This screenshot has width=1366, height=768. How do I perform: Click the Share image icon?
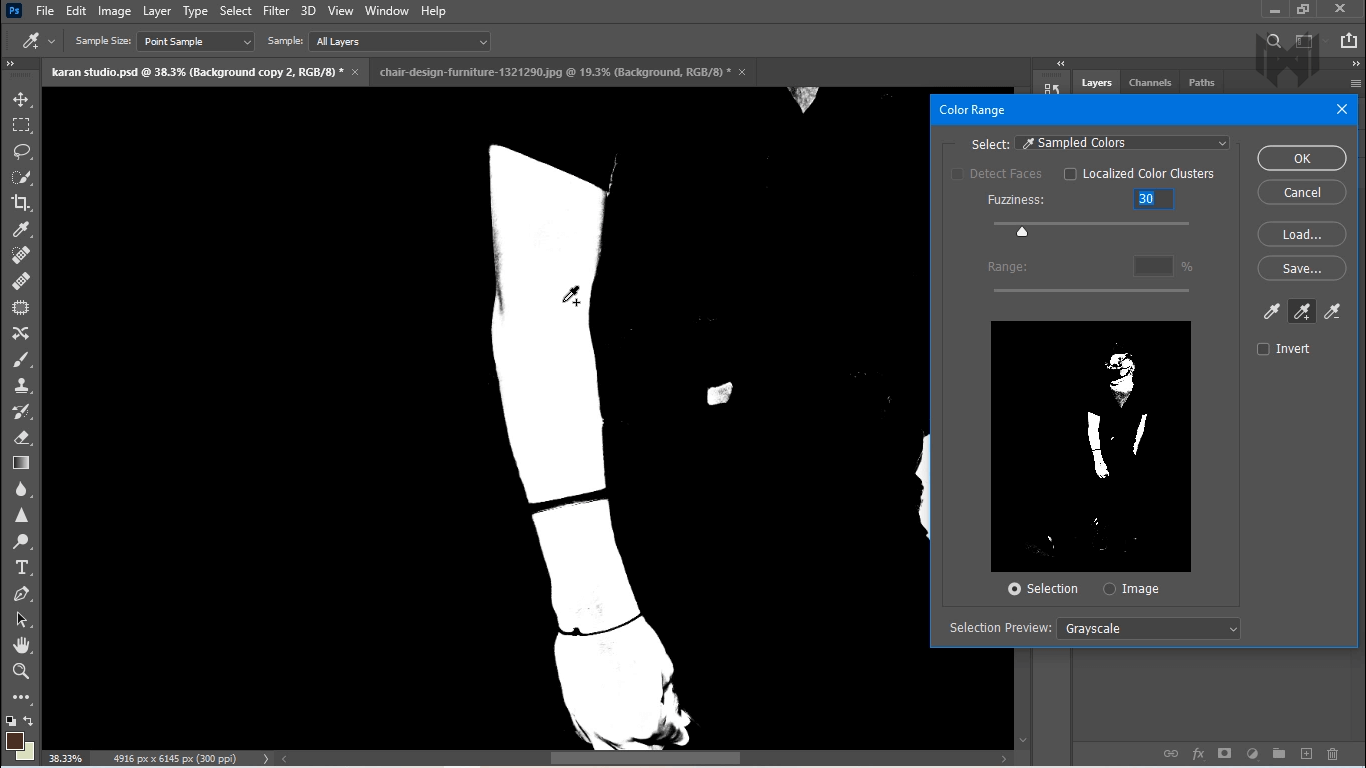[x=1349, y=41]
